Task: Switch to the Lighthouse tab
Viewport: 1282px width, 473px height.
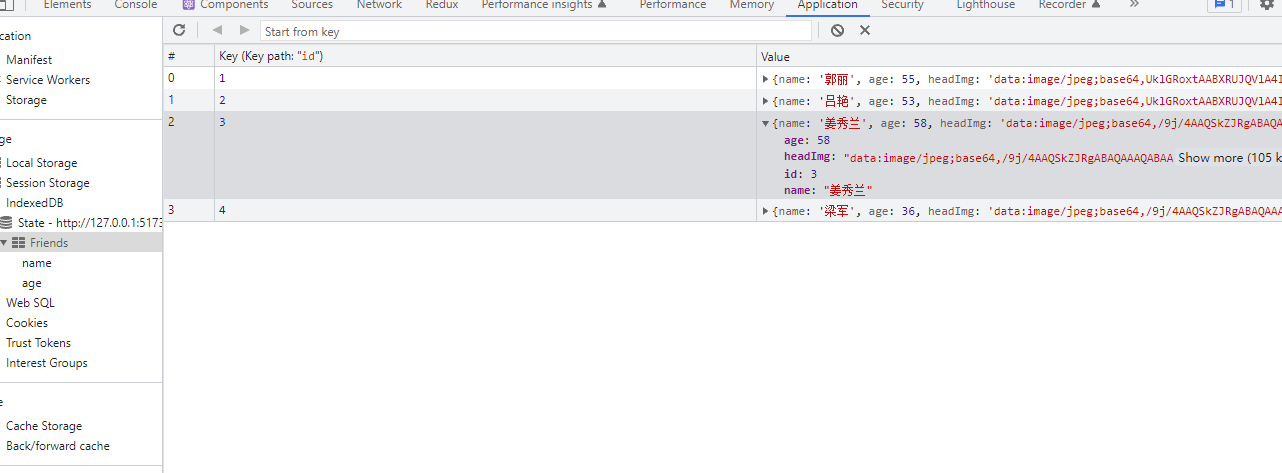Action: point(985,5)
